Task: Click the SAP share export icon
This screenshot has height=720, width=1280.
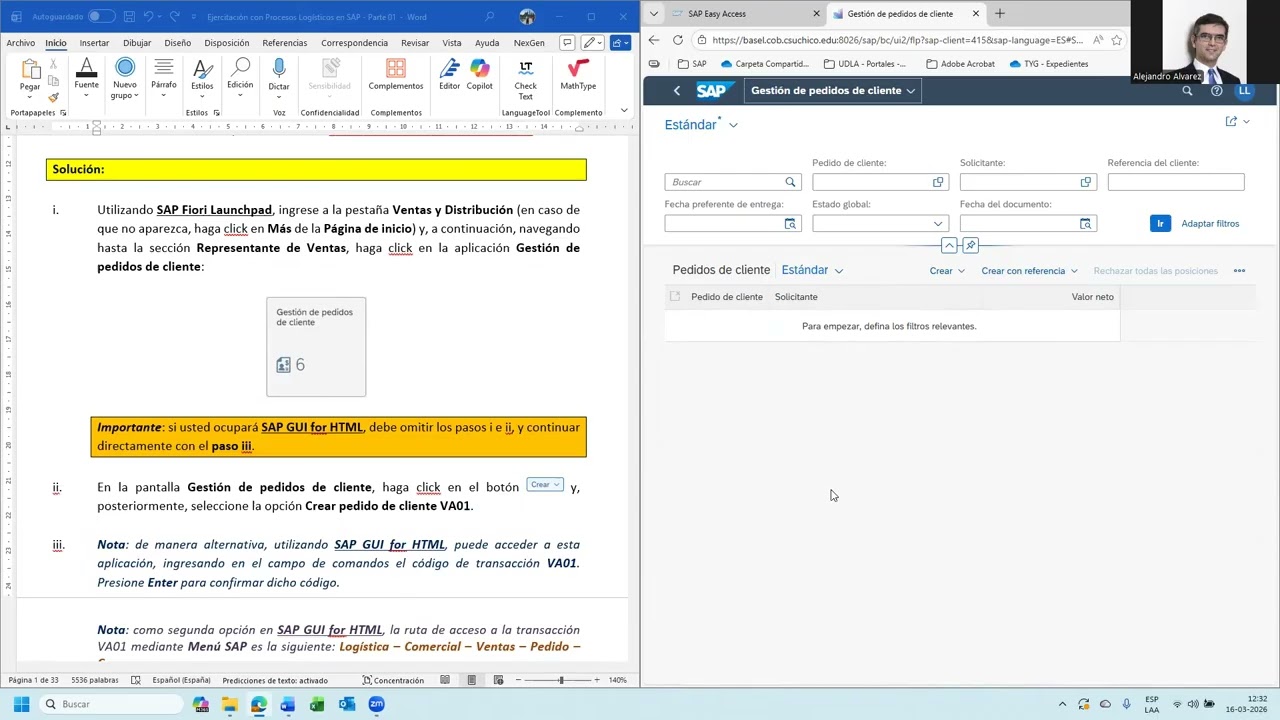Action: [x=1231, y=121]
